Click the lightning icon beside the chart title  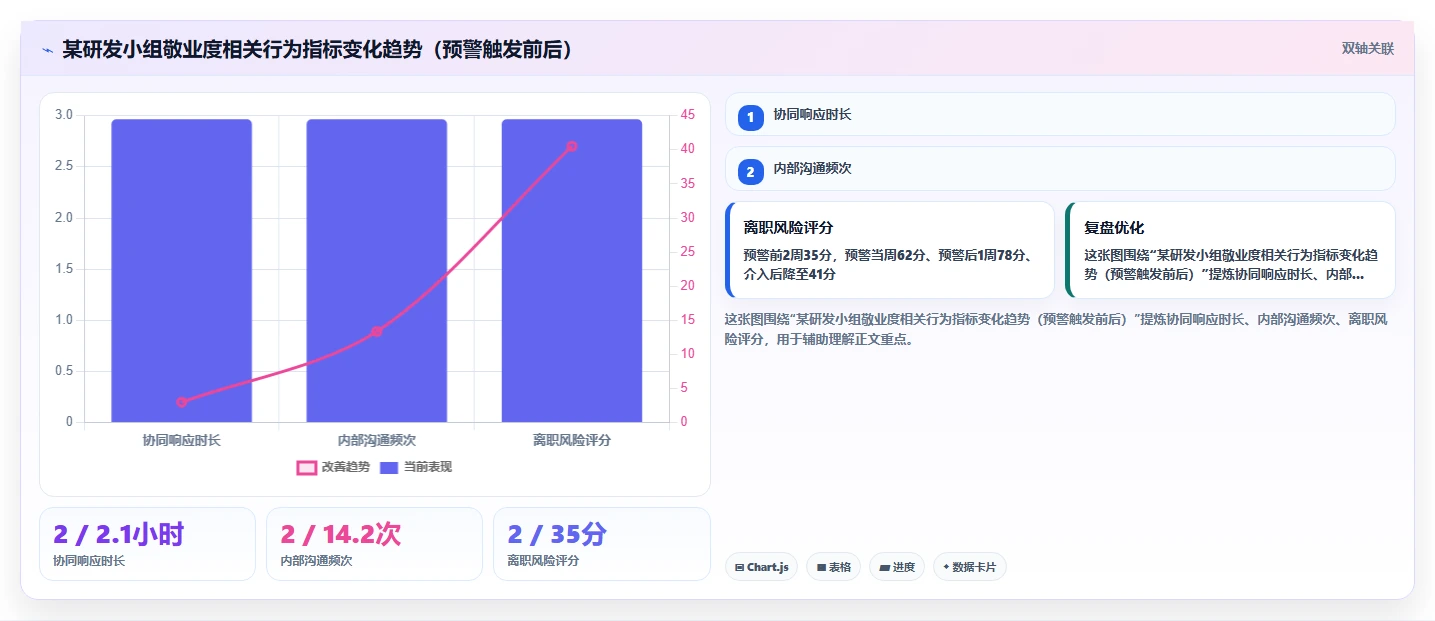point(48,49)
